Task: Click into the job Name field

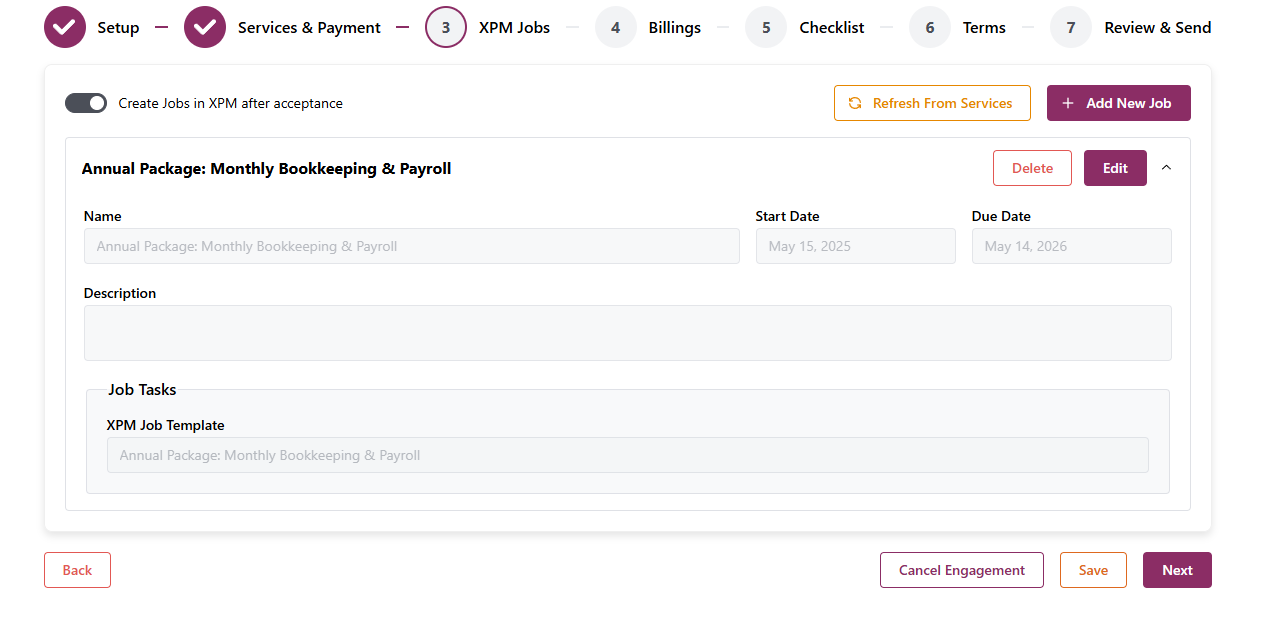Action: point(411,246)
